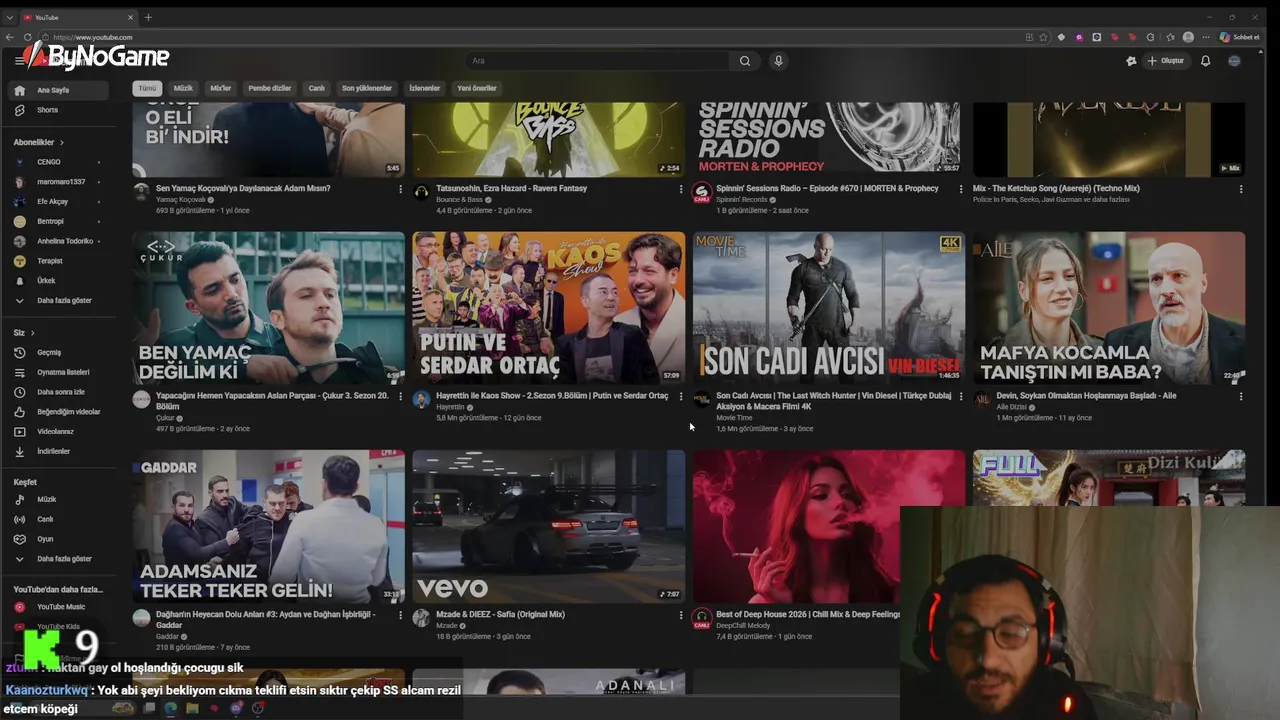
Task: Expand the Siz section chevron
Action: [x=32, y=333]
